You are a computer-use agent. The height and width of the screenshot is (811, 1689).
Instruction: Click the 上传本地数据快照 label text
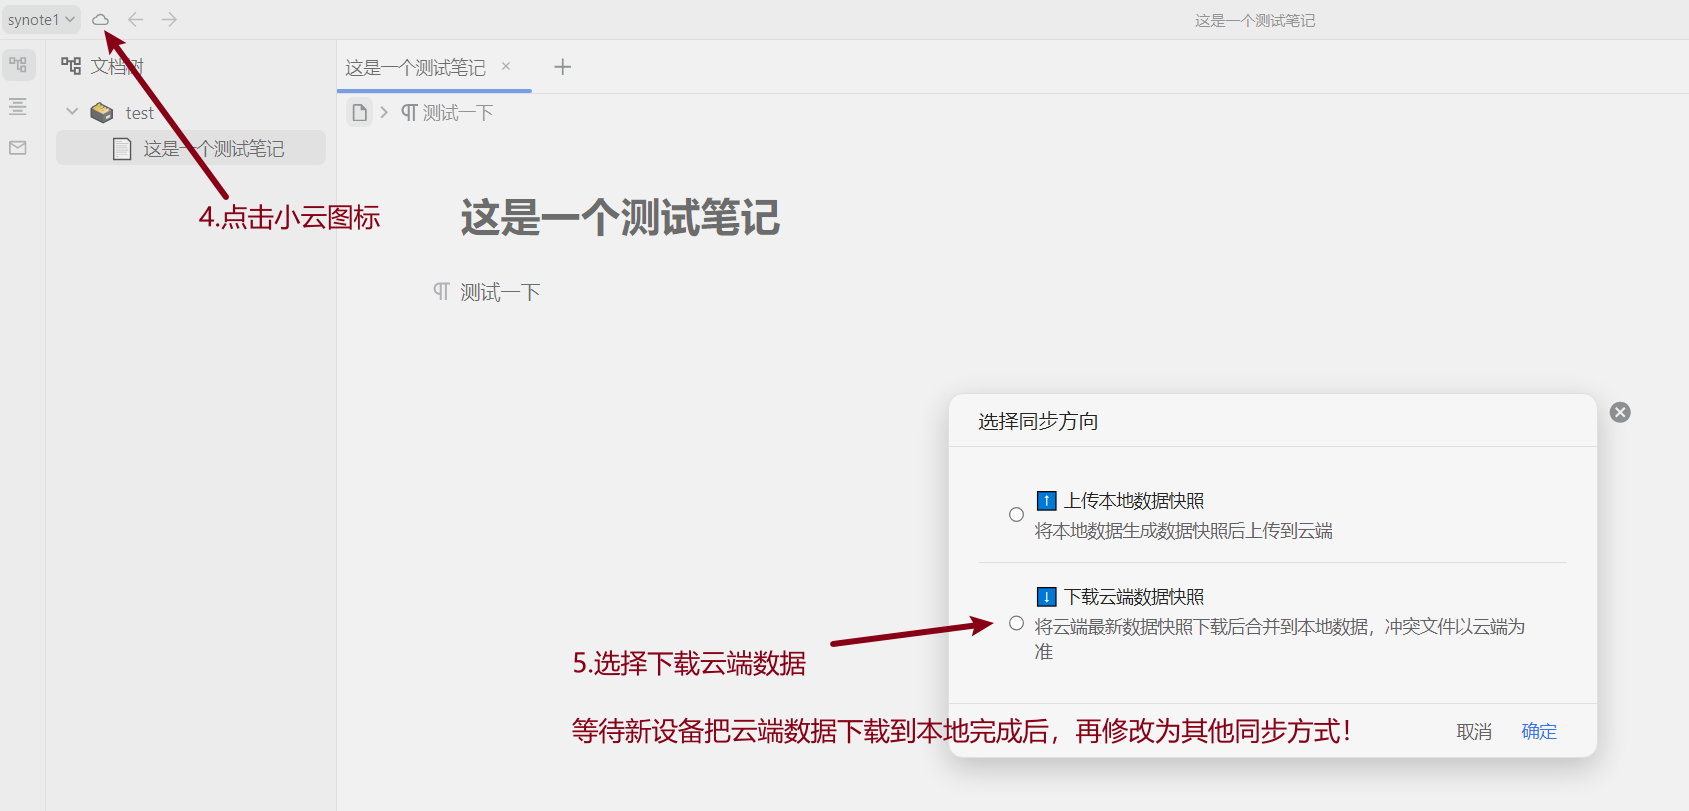coord(1134,501)
